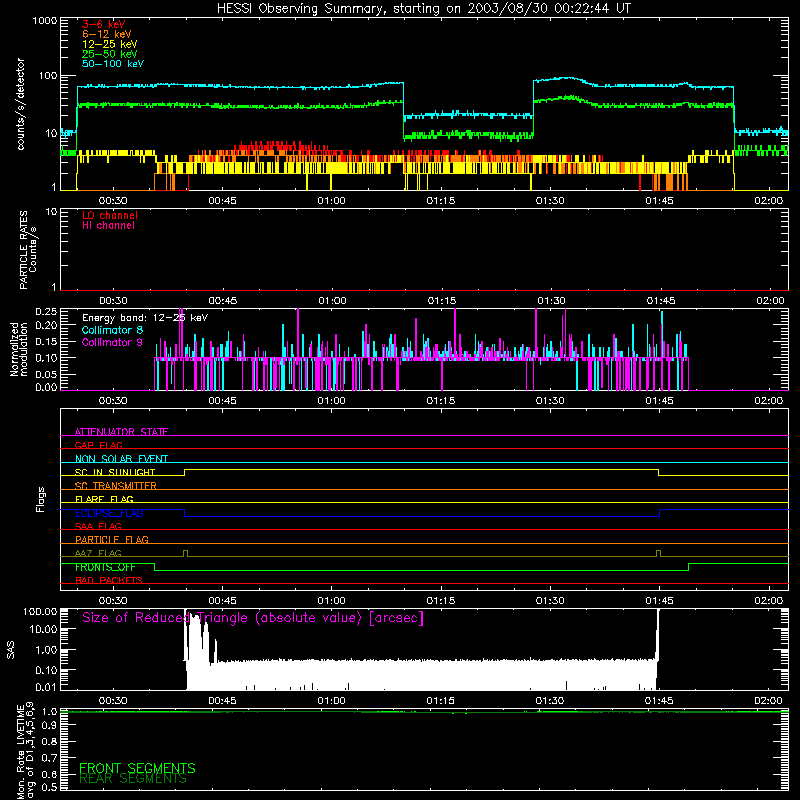Image resolution: width=800 pixels, height=800 pixels.
Task: Select the 50-100 keV legend label
Action: click(113, 64)
